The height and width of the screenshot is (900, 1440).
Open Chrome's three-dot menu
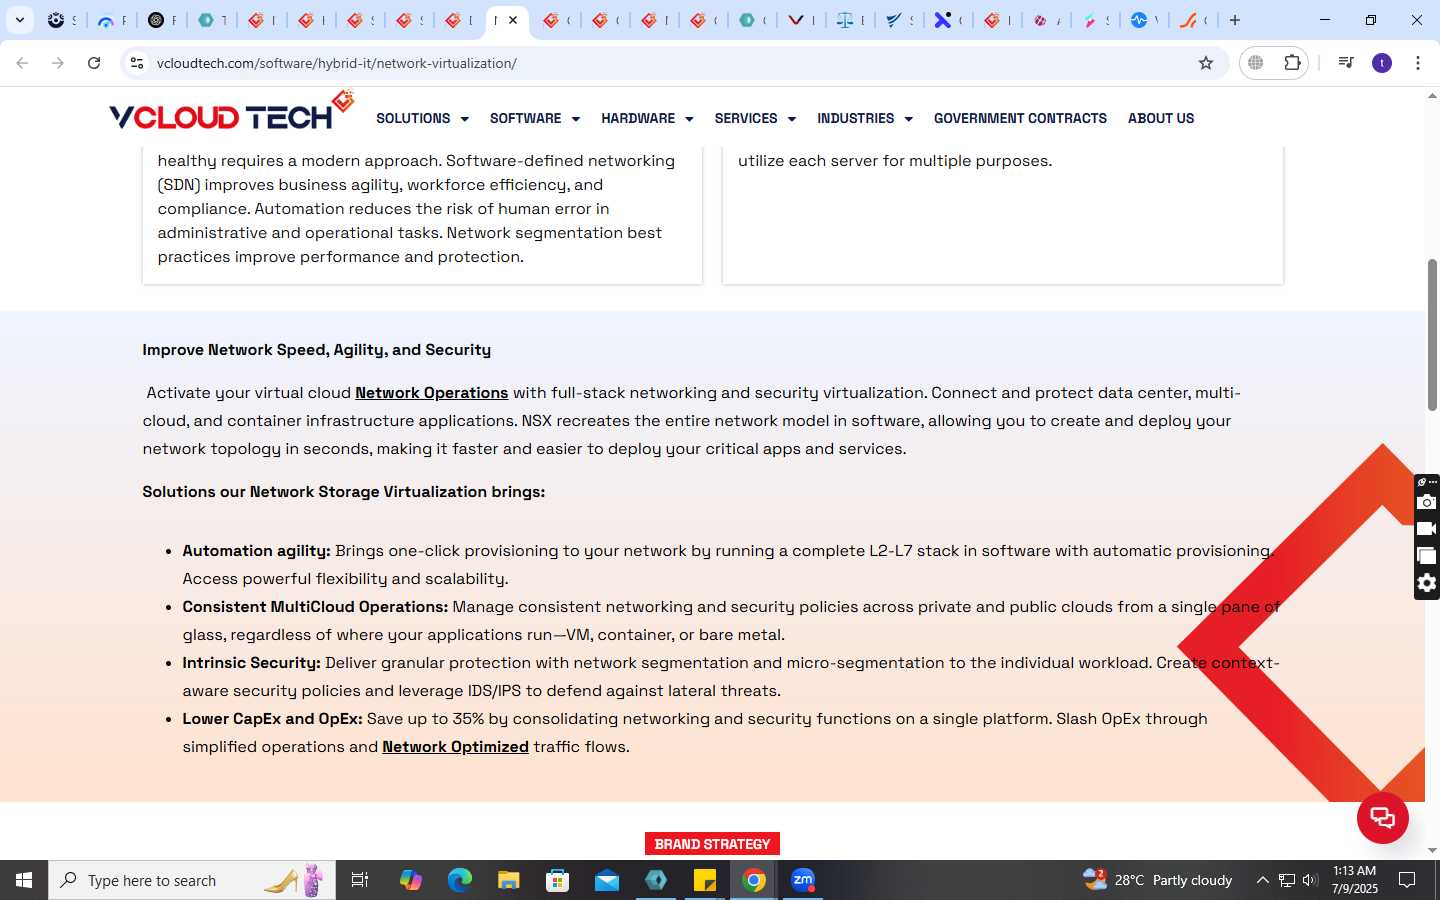pyautogui.click(x=1418, y=63)
